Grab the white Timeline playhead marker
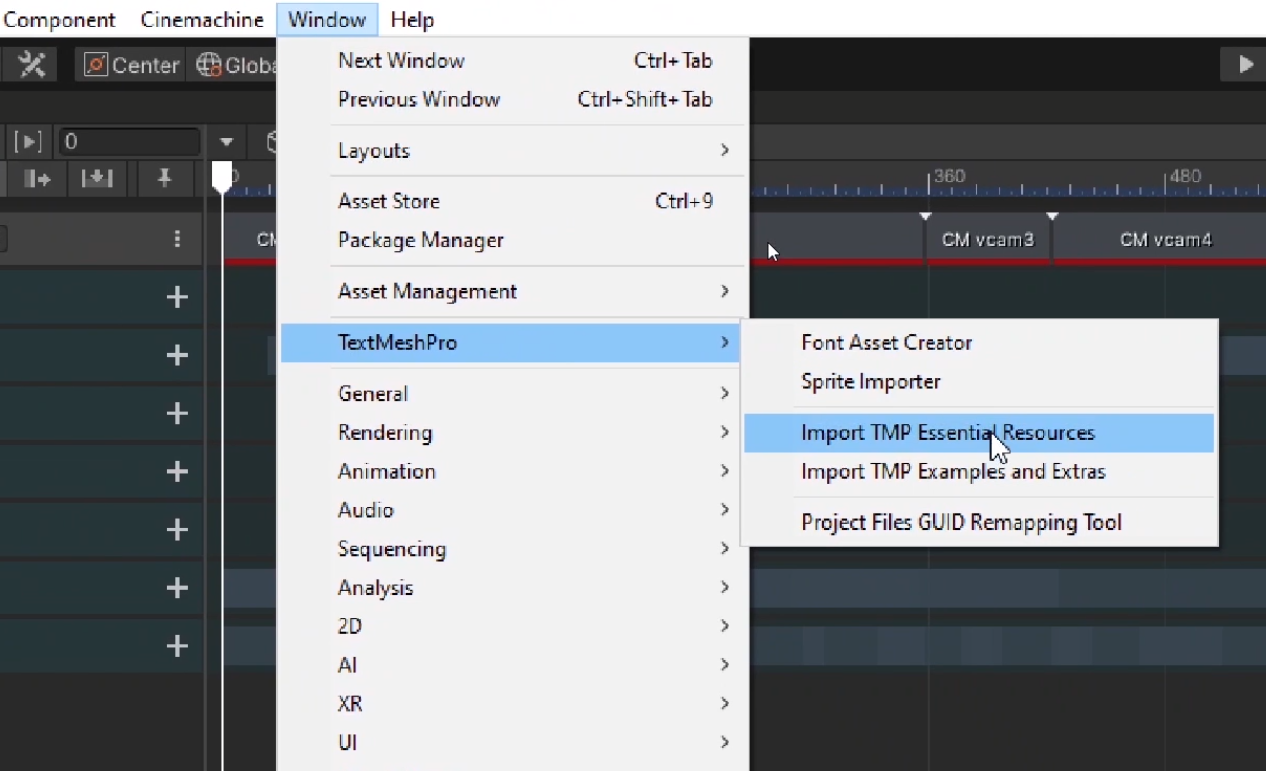The width and height of the screenshot is (1266, 771). coord(222,176)
